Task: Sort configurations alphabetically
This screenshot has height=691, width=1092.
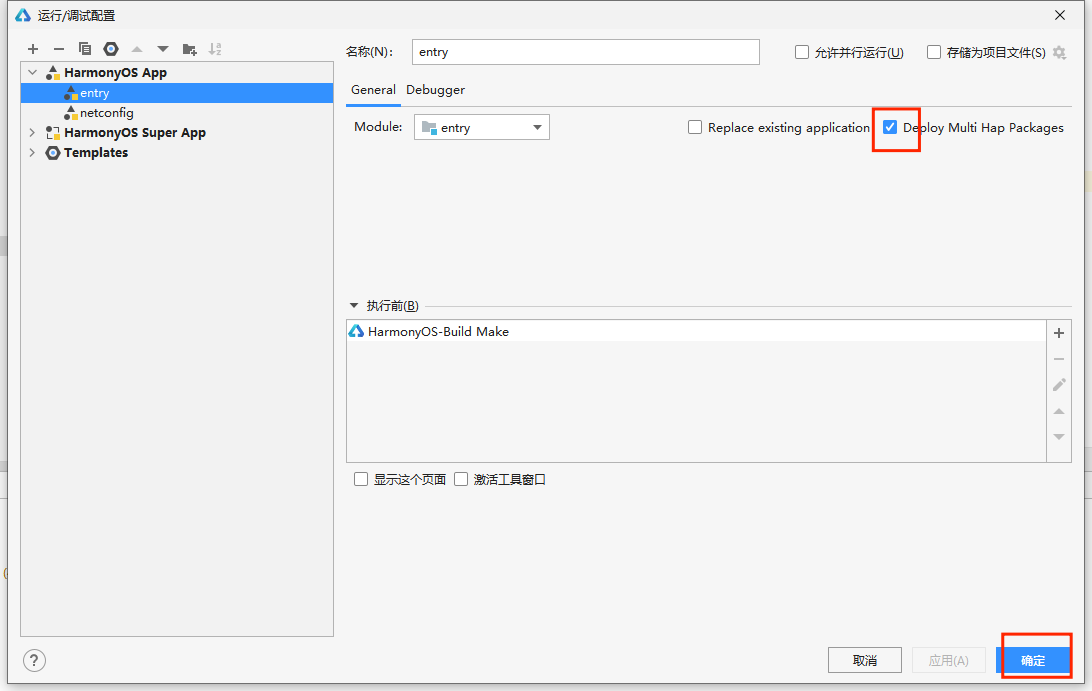Action: (x=215, y=49)
